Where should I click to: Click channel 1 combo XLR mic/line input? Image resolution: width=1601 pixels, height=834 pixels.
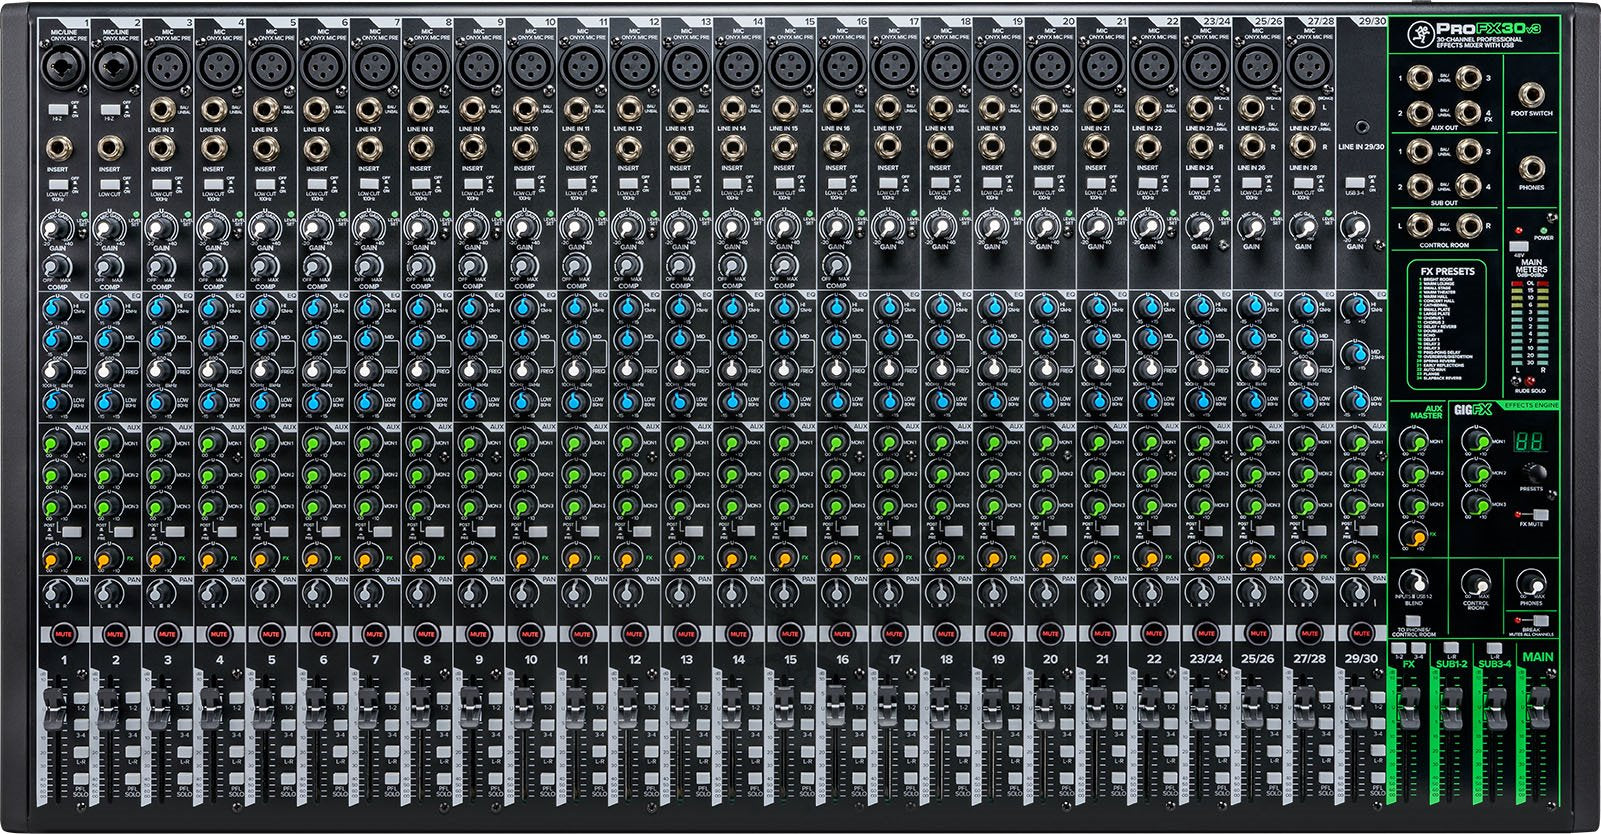coord(58,68)
